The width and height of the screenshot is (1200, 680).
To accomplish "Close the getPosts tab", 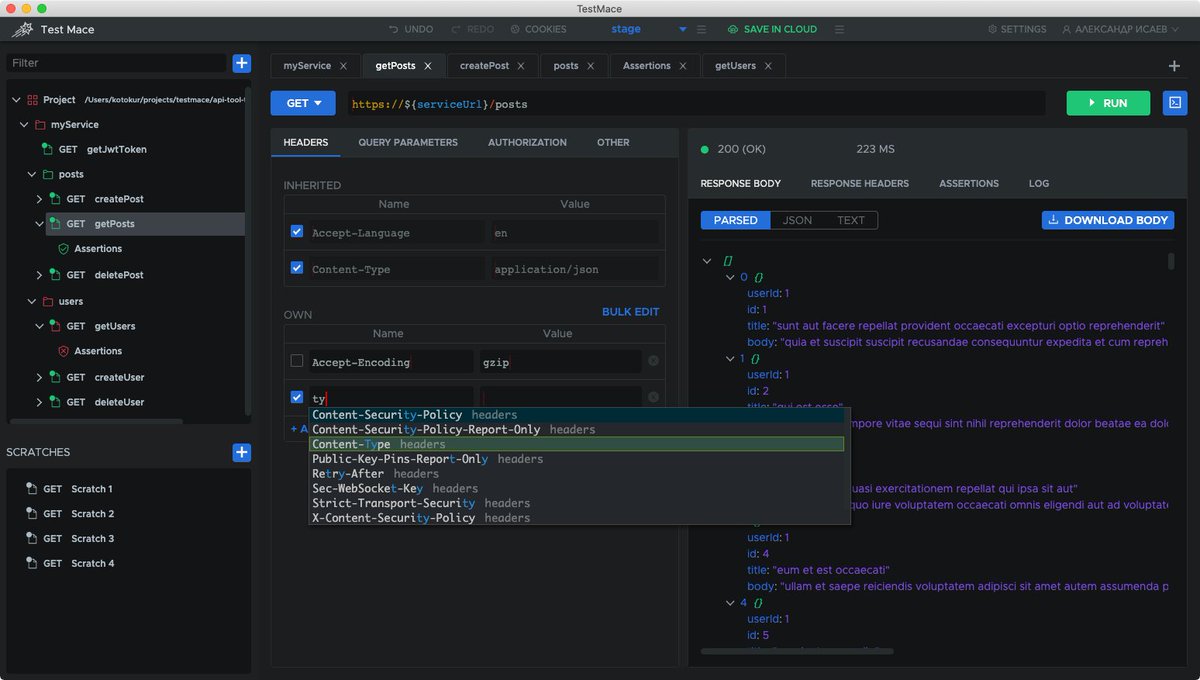I will click(428, 66).
